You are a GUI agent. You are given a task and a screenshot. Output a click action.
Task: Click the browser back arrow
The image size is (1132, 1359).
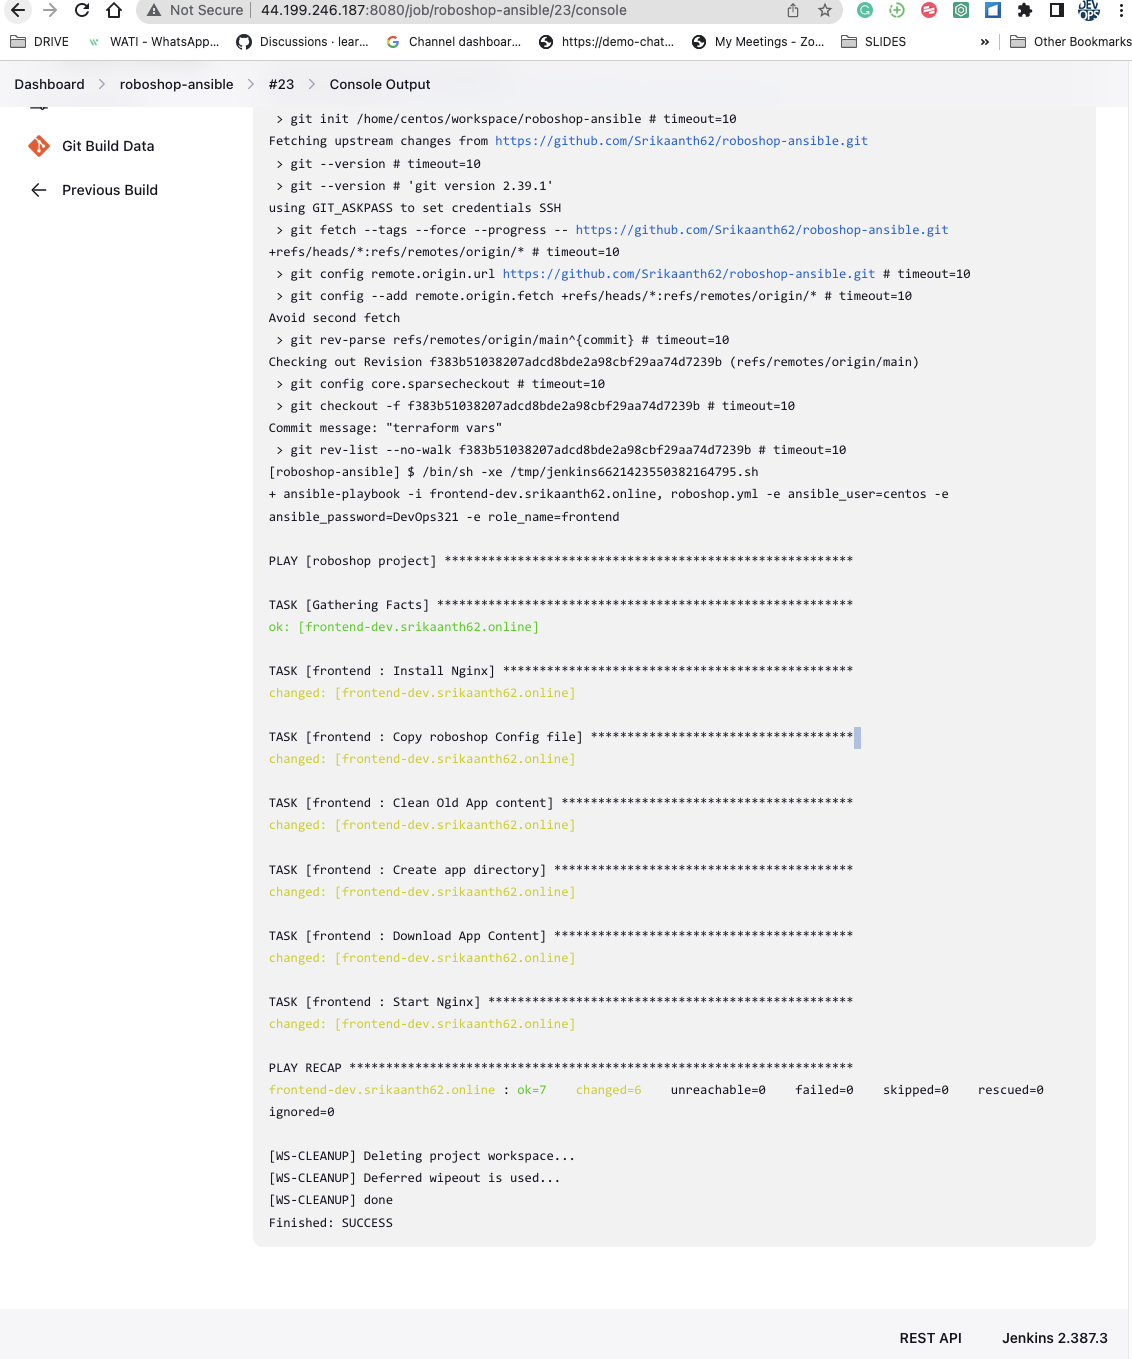[20, 11]
